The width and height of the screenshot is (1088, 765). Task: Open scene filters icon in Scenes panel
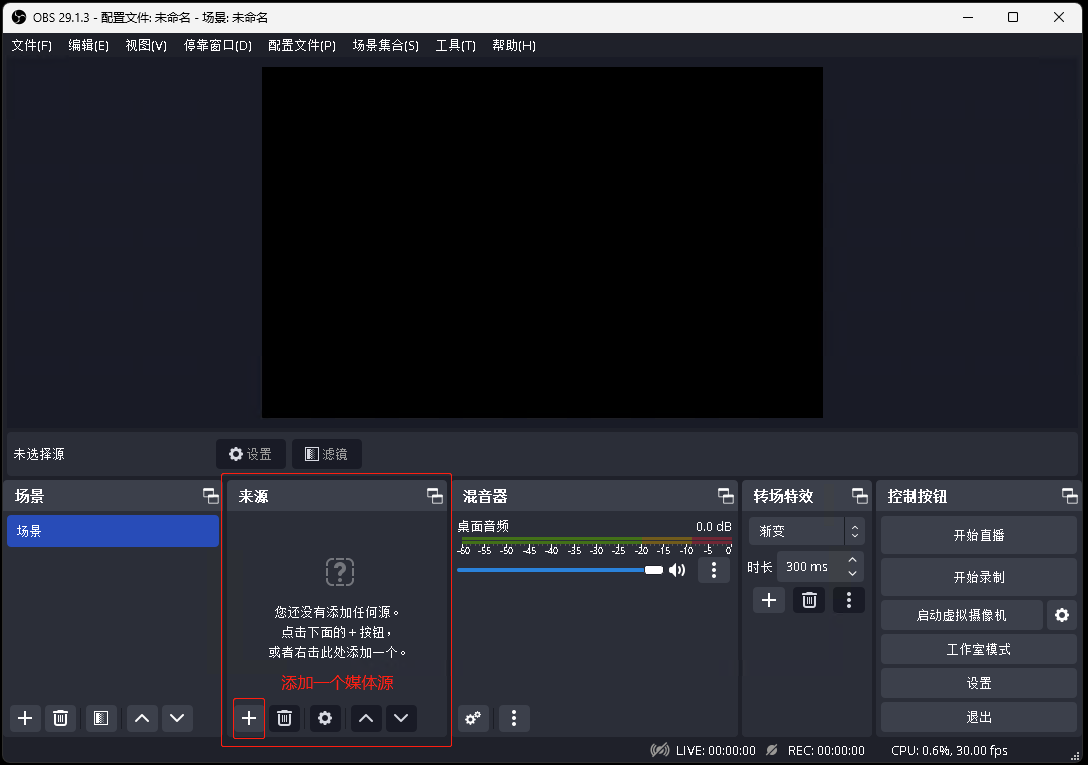[100, 718]
